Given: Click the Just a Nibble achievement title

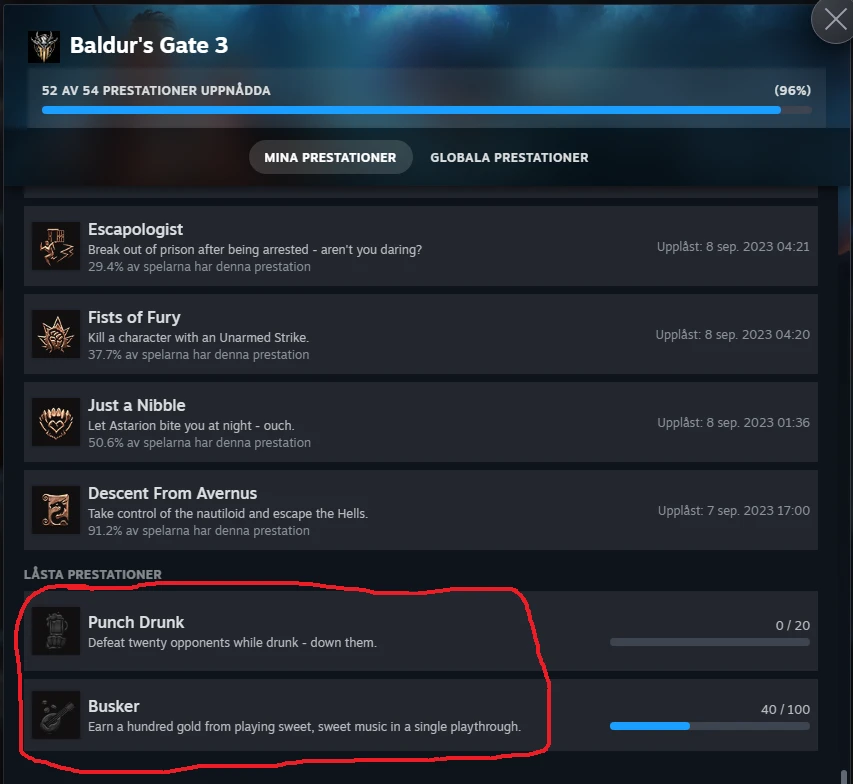Looking at the screenshot, I should [137, 405].
